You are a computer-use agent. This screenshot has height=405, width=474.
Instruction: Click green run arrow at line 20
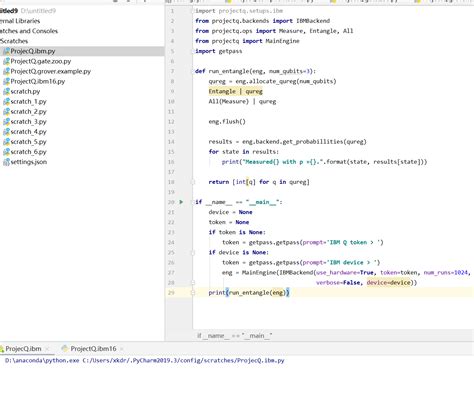[181, 202]
